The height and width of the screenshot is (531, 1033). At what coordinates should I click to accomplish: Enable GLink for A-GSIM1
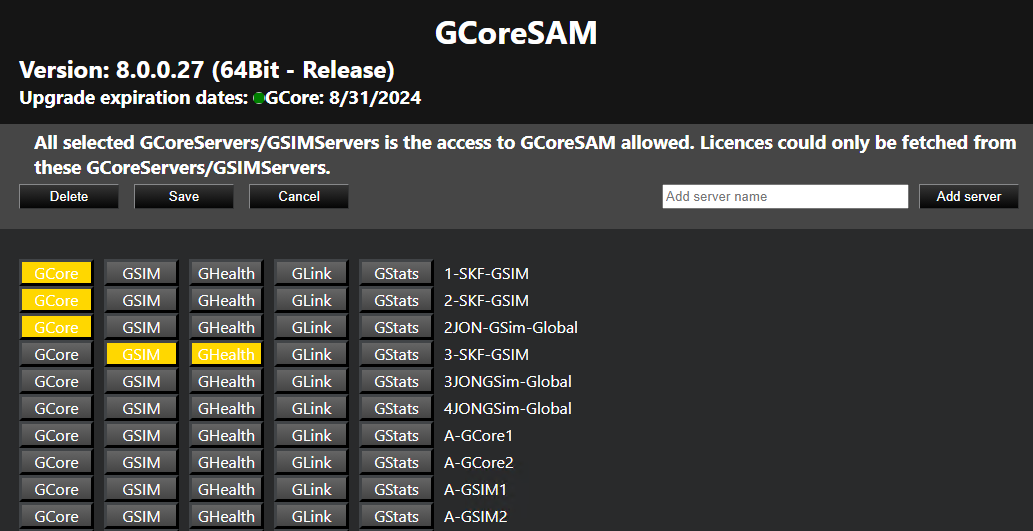pyautogui.click(x=311, y=489)
